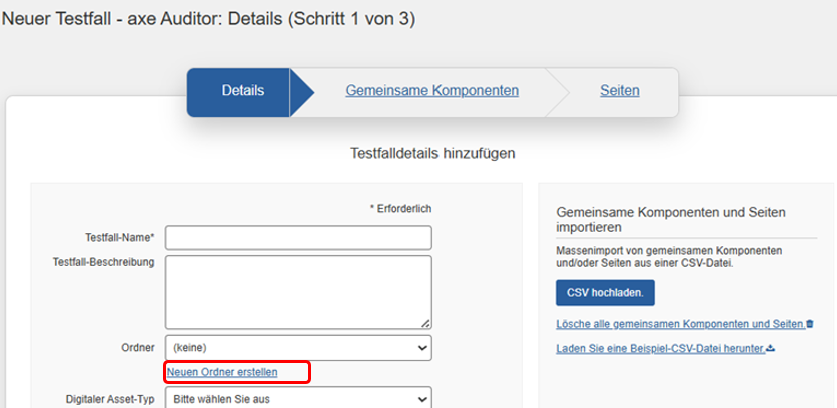The height and width of the screenshot is (408, 837).
Task: Click the Testfalldetails hinzufügen heading
Action: (433, 153)
